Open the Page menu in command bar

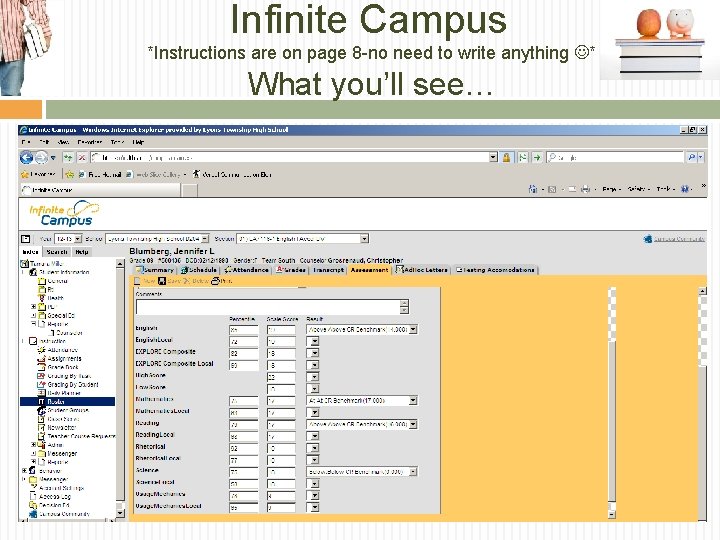coord(611,189)
